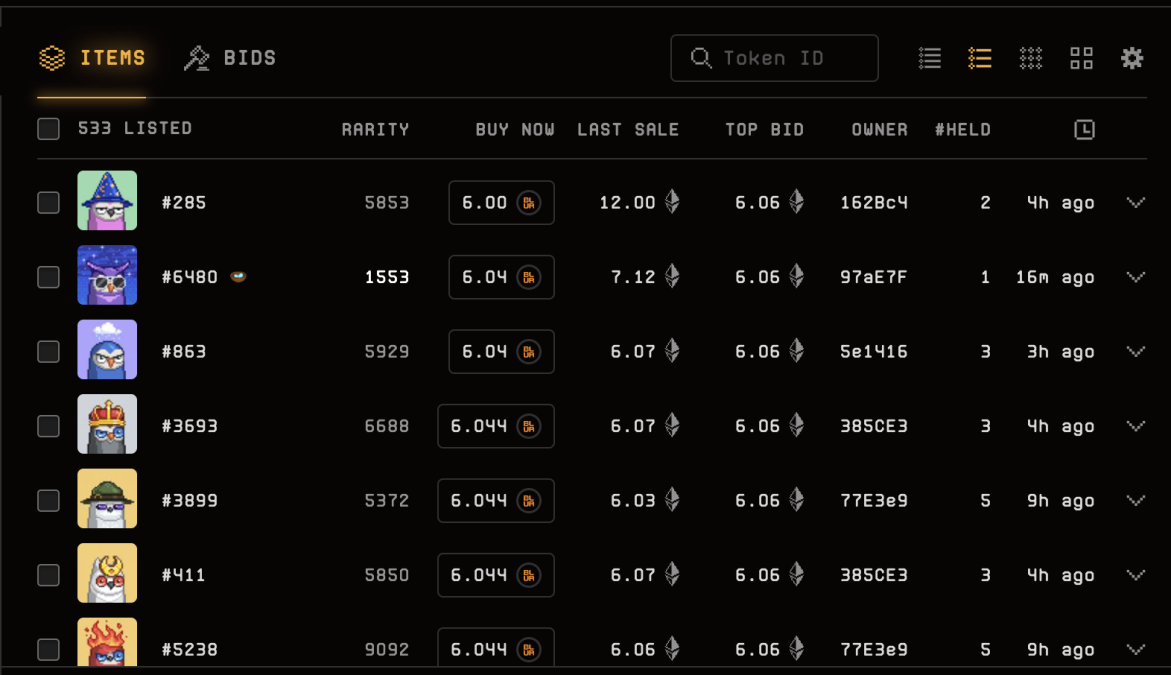The height and width of the screenshot is (675, 1171).
Task: Switch to small grid view icon
Action: click(x=1031, y=58)
